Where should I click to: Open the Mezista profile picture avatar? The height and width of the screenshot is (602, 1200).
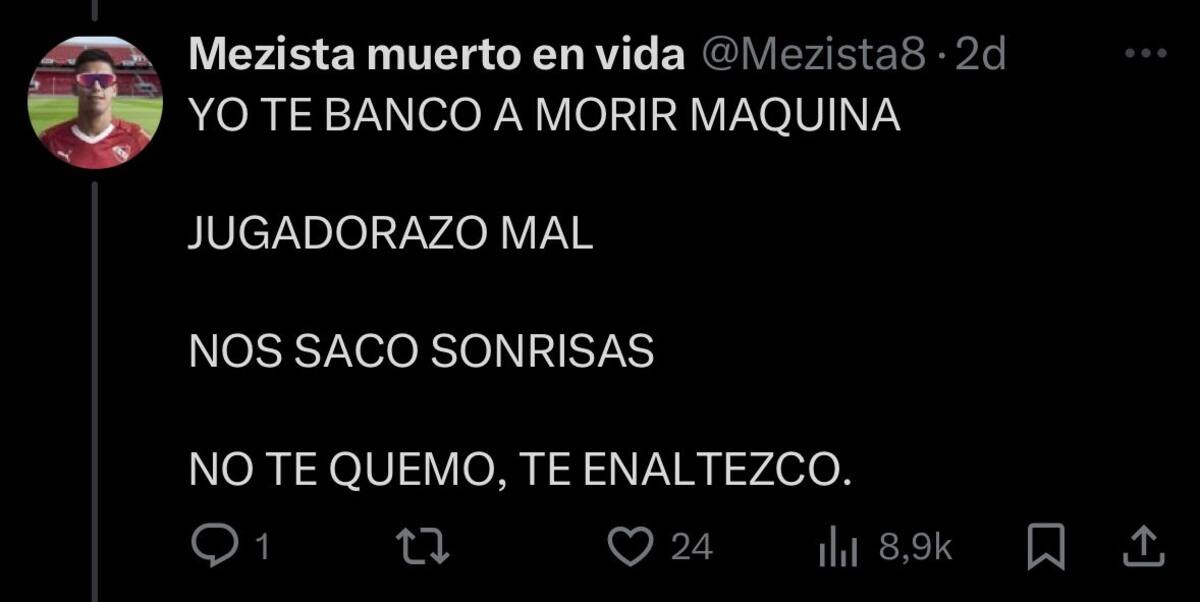95,101
